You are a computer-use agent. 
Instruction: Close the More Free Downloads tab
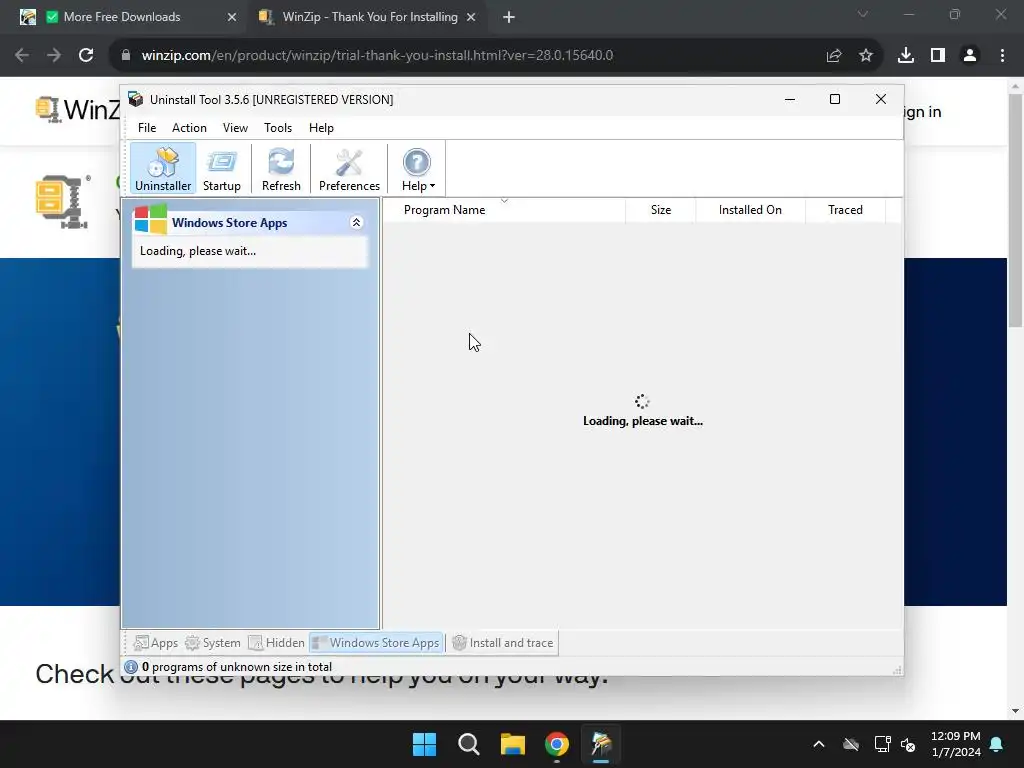pos(232,17)
